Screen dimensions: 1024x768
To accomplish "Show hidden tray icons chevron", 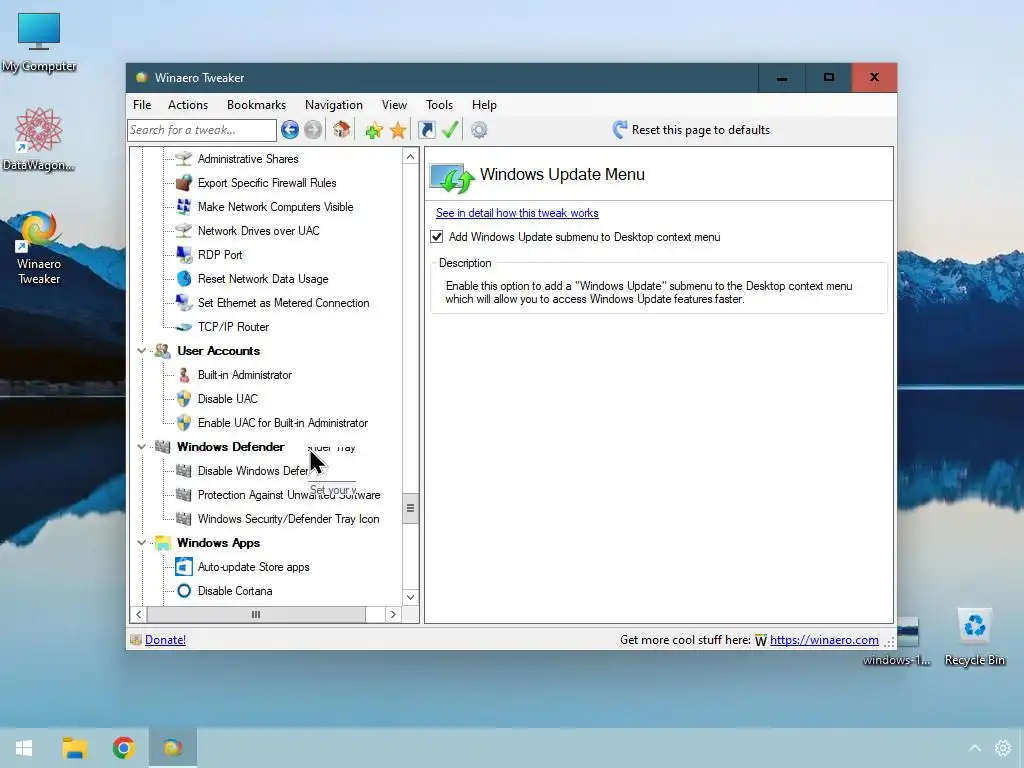I will (974, 748).
